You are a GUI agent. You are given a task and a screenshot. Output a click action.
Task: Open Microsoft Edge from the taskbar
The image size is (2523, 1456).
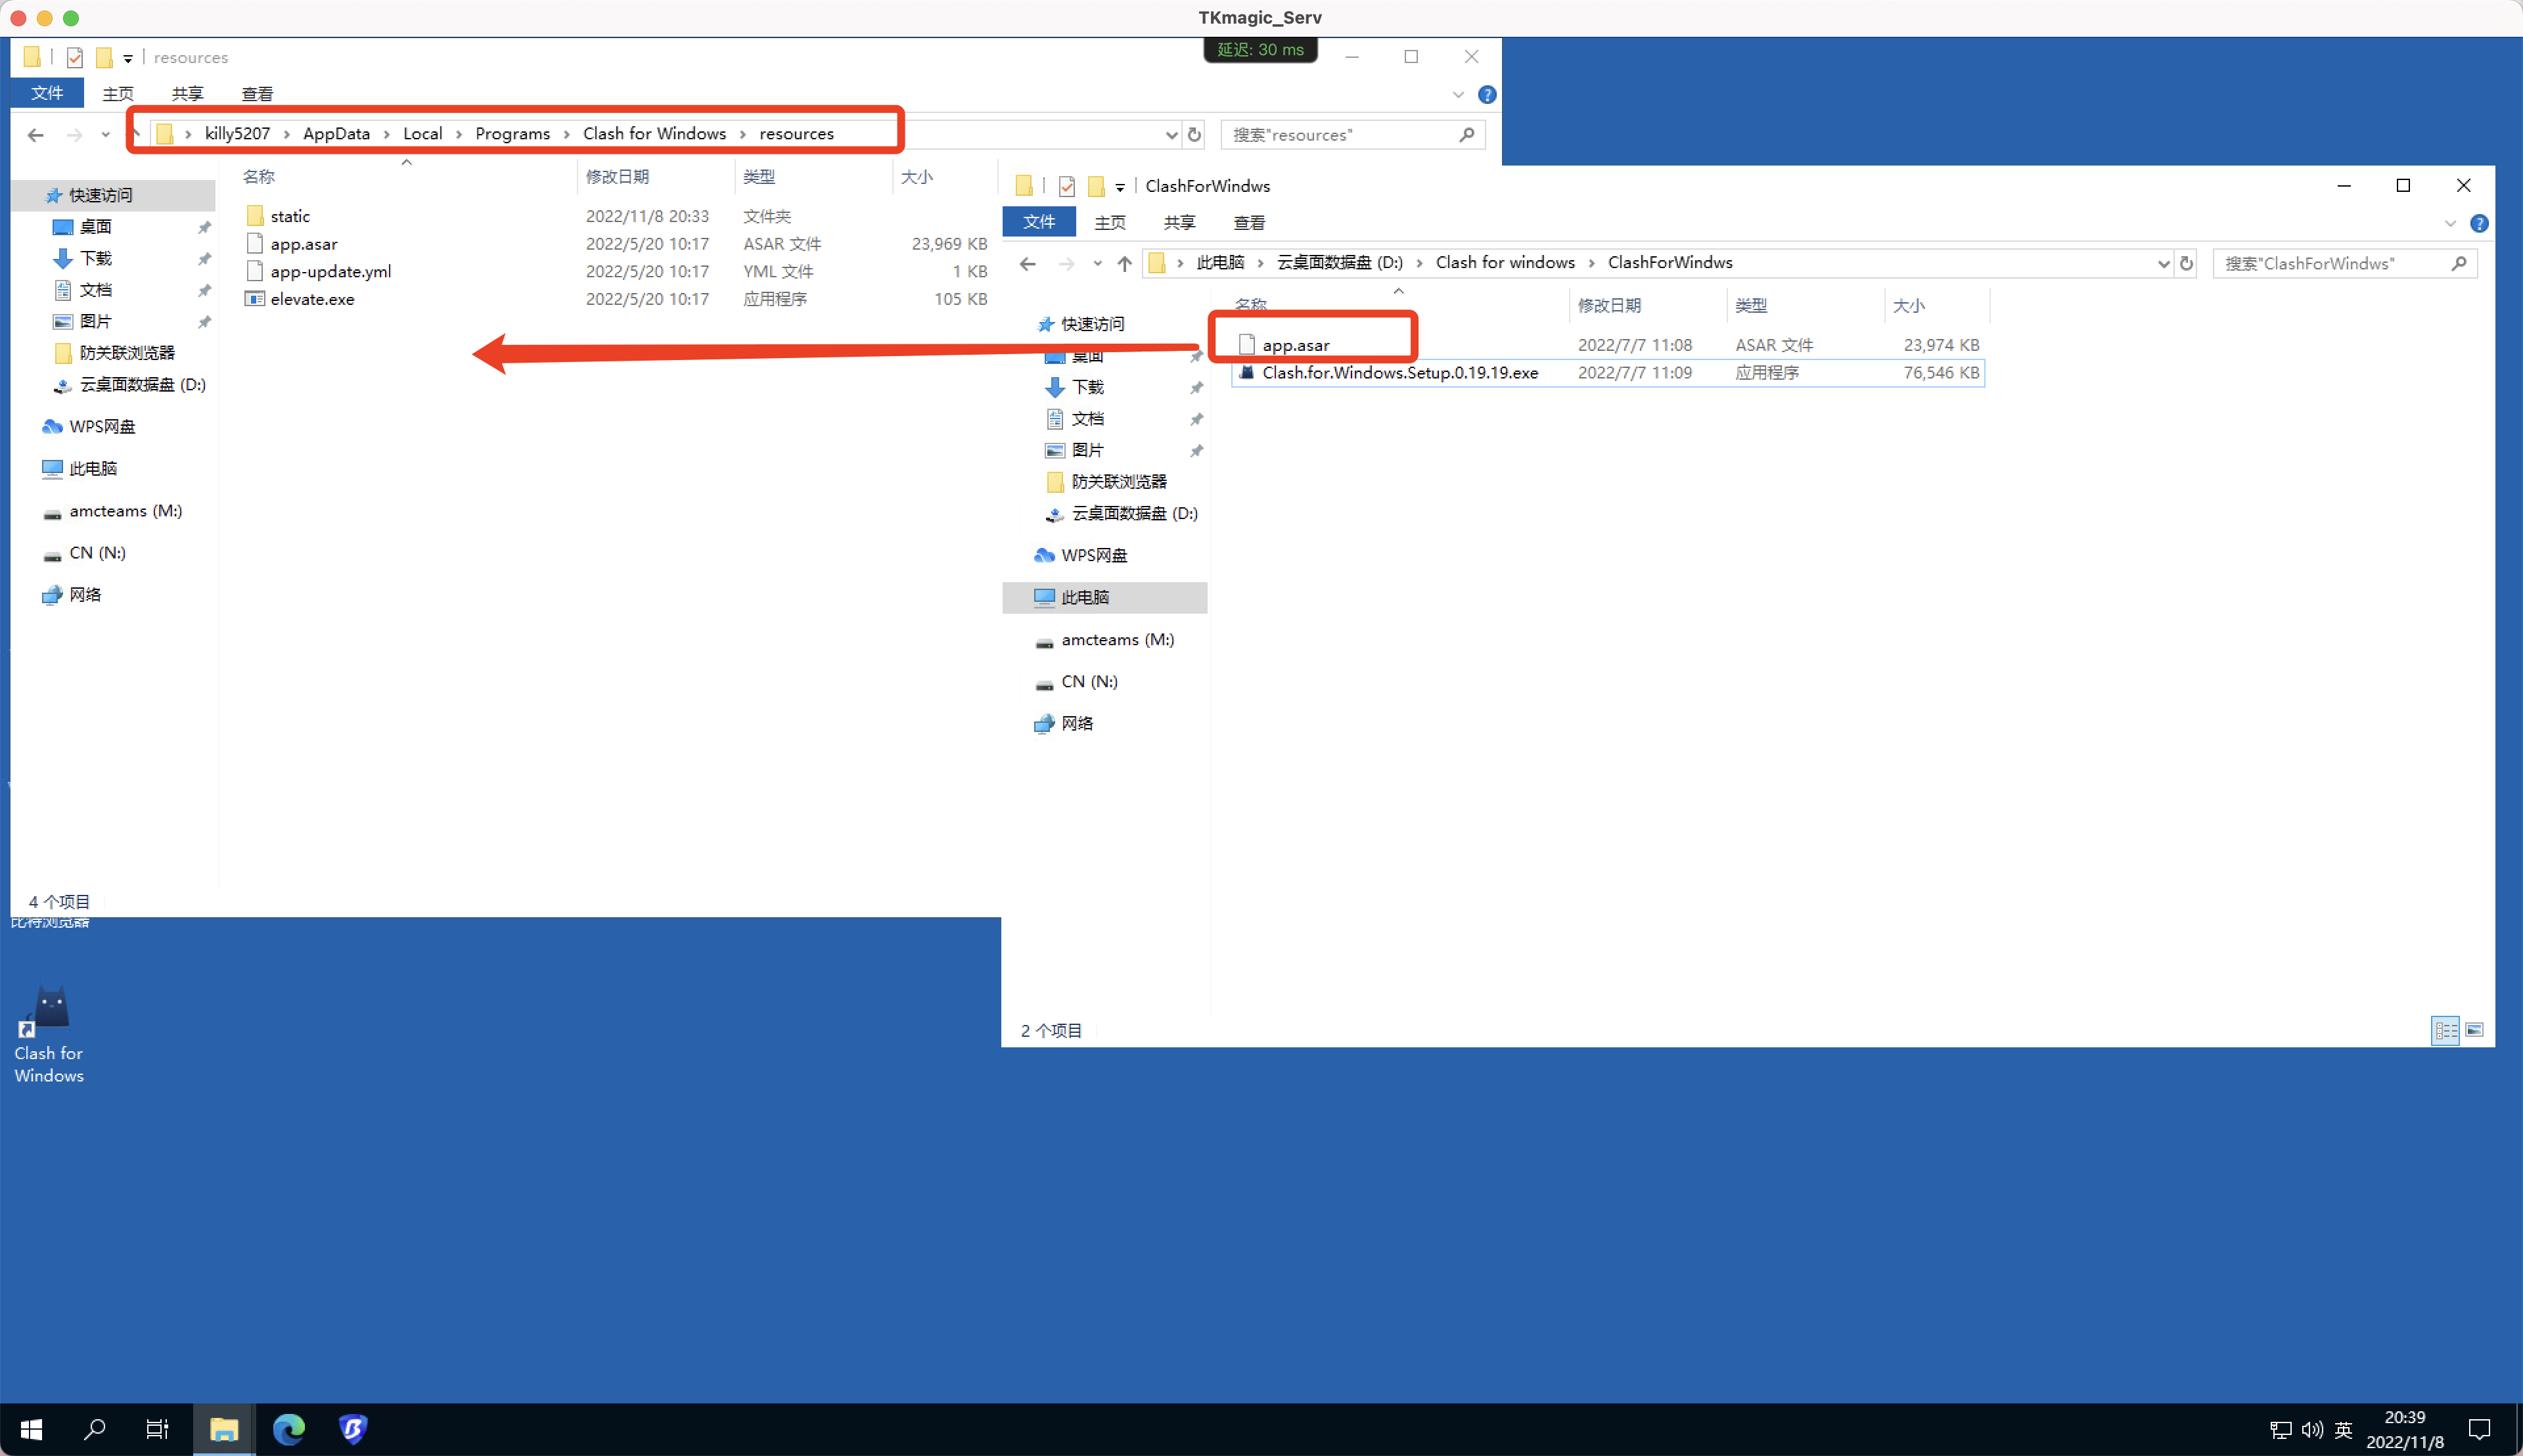click(x=289, y=1429)
